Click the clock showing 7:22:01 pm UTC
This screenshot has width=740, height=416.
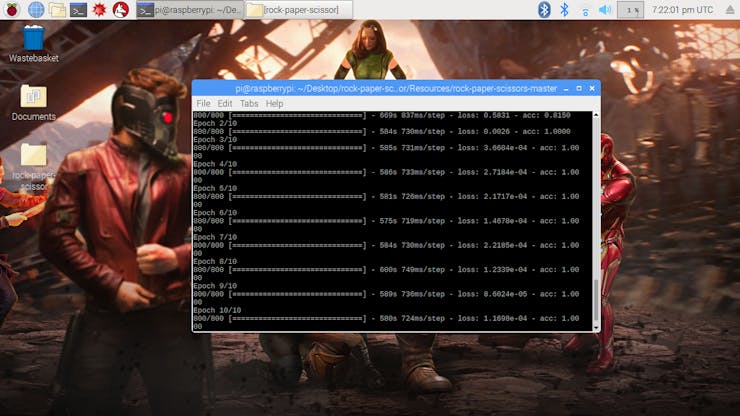pyautogui.click(x=682, y=9)
